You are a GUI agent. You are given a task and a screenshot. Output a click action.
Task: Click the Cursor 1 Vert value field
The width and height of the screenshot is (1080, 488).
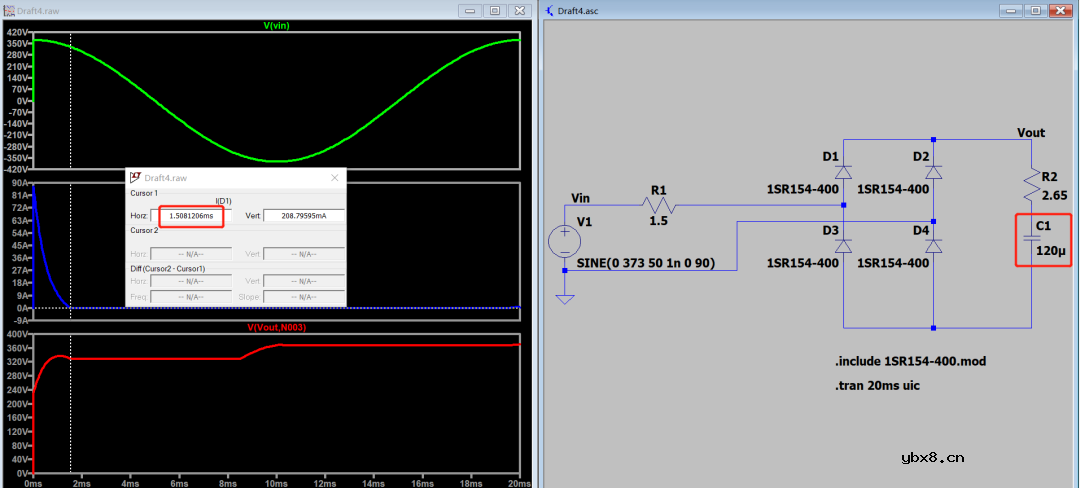pyautogui.click(x=304, y=216)
